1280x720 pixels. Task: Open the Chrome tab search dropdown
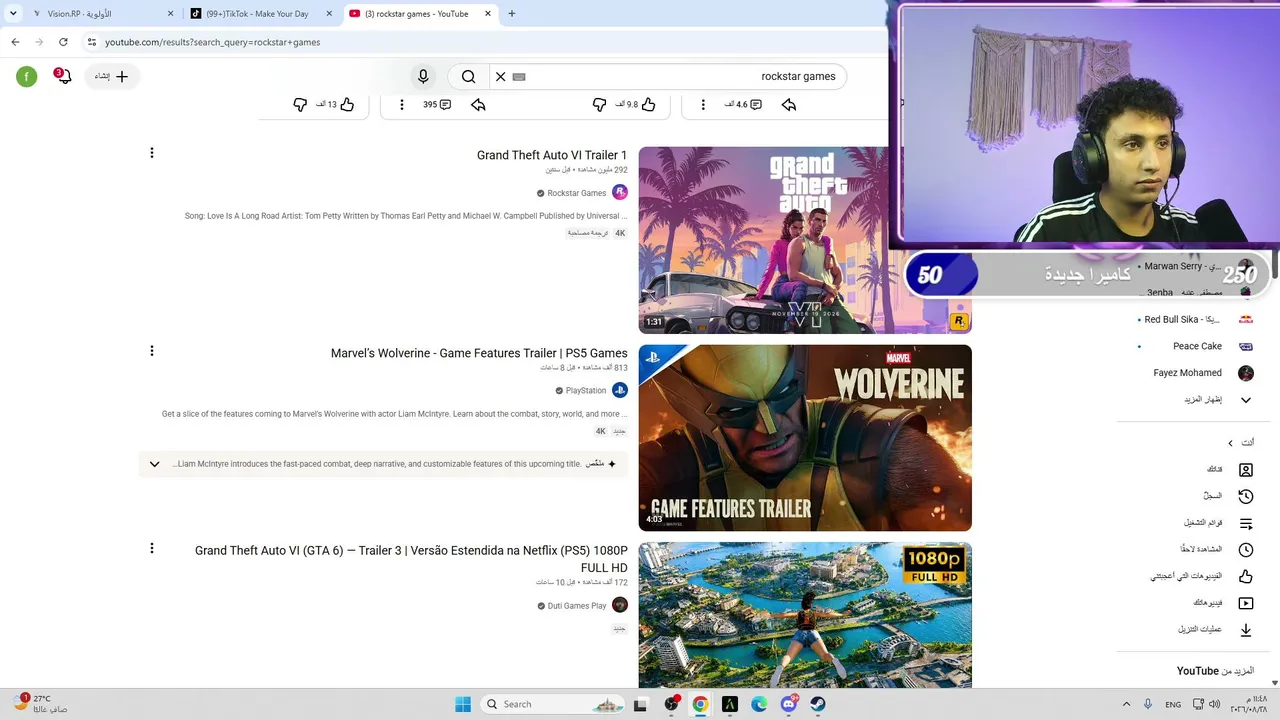click(x=13, y=14)
